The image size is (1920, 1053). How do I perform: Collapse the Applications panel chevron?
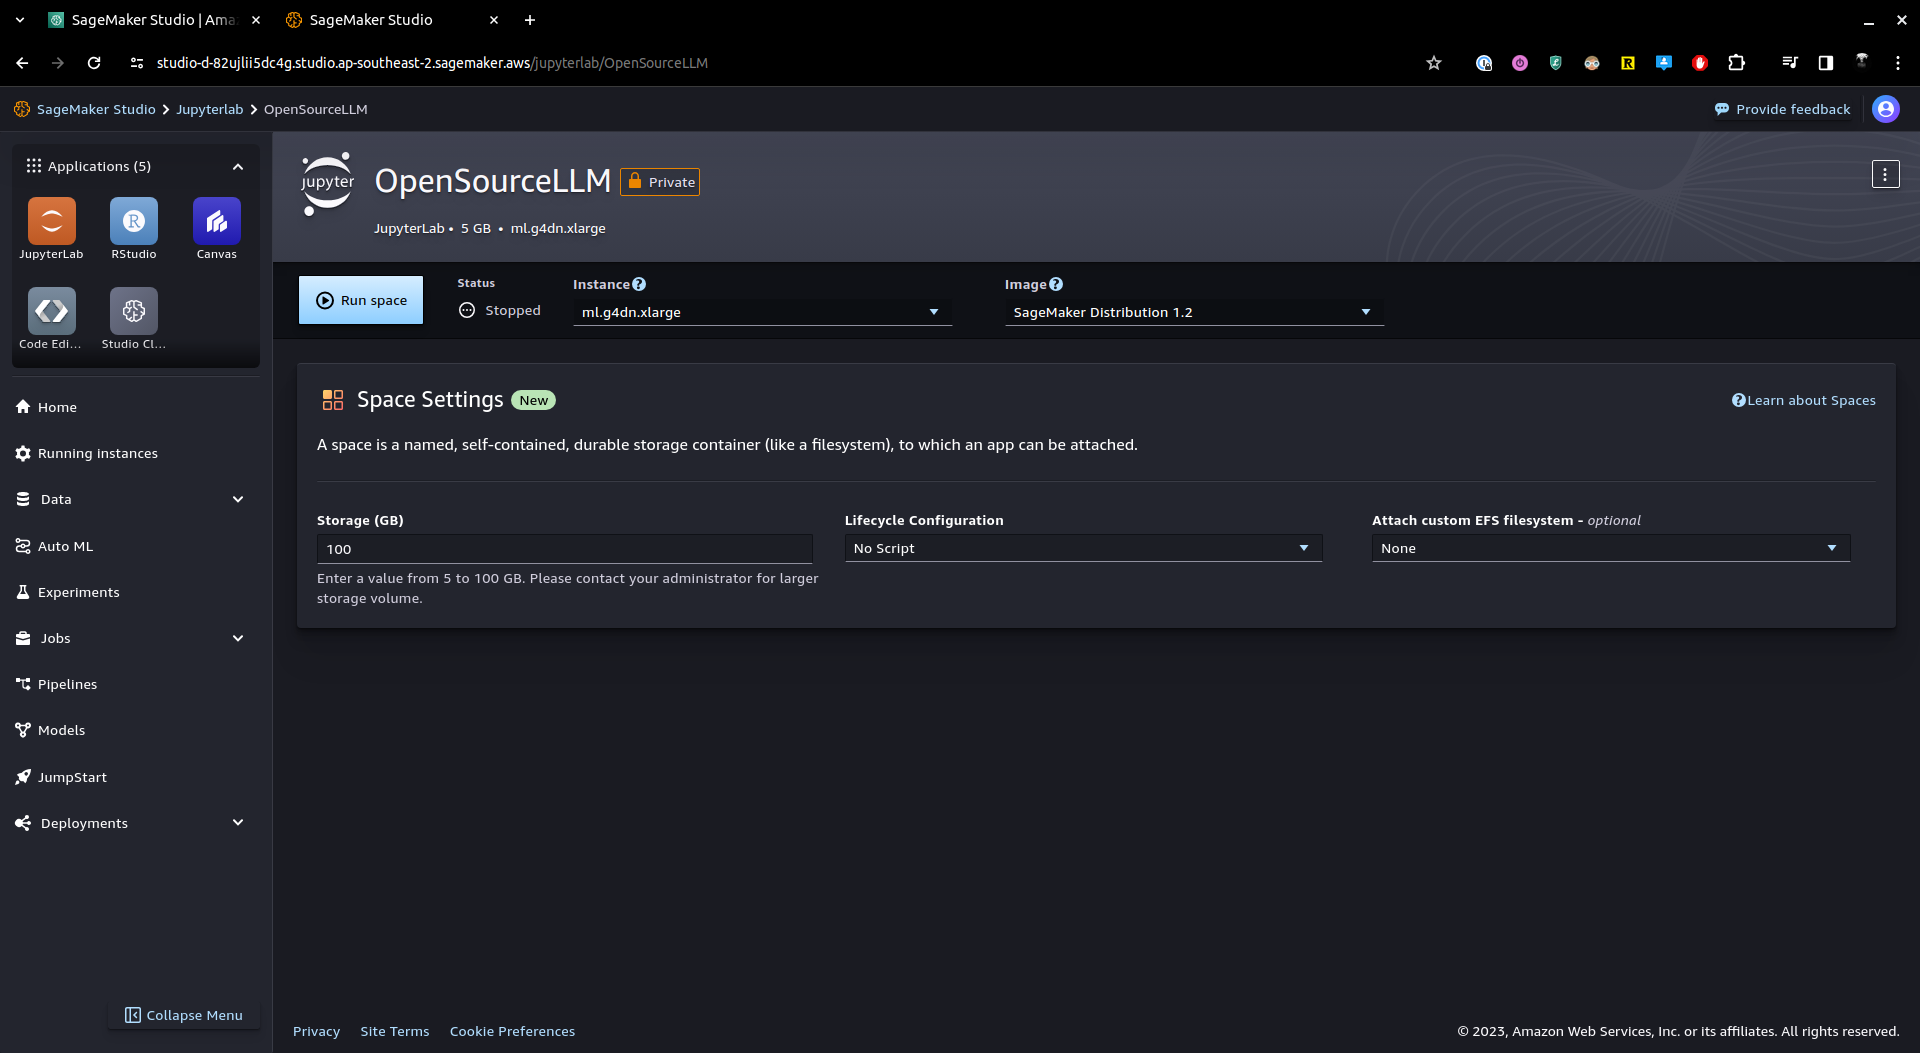pyautogui.click(x=238, y=167)
